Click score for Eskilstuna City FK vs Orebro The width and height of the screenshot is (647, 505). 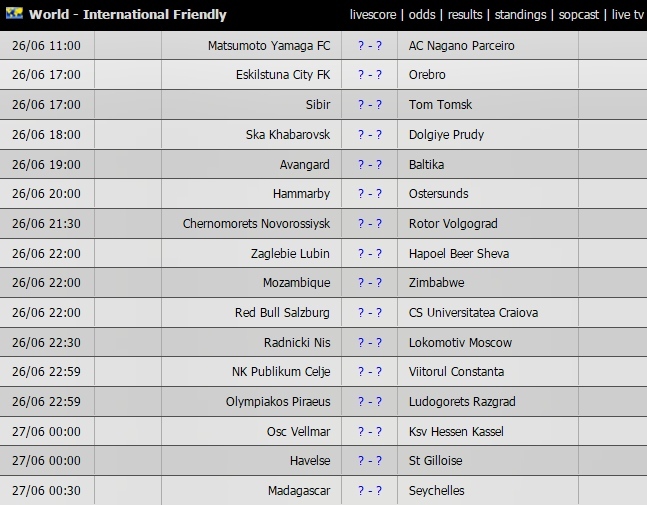tap(370, 75)
